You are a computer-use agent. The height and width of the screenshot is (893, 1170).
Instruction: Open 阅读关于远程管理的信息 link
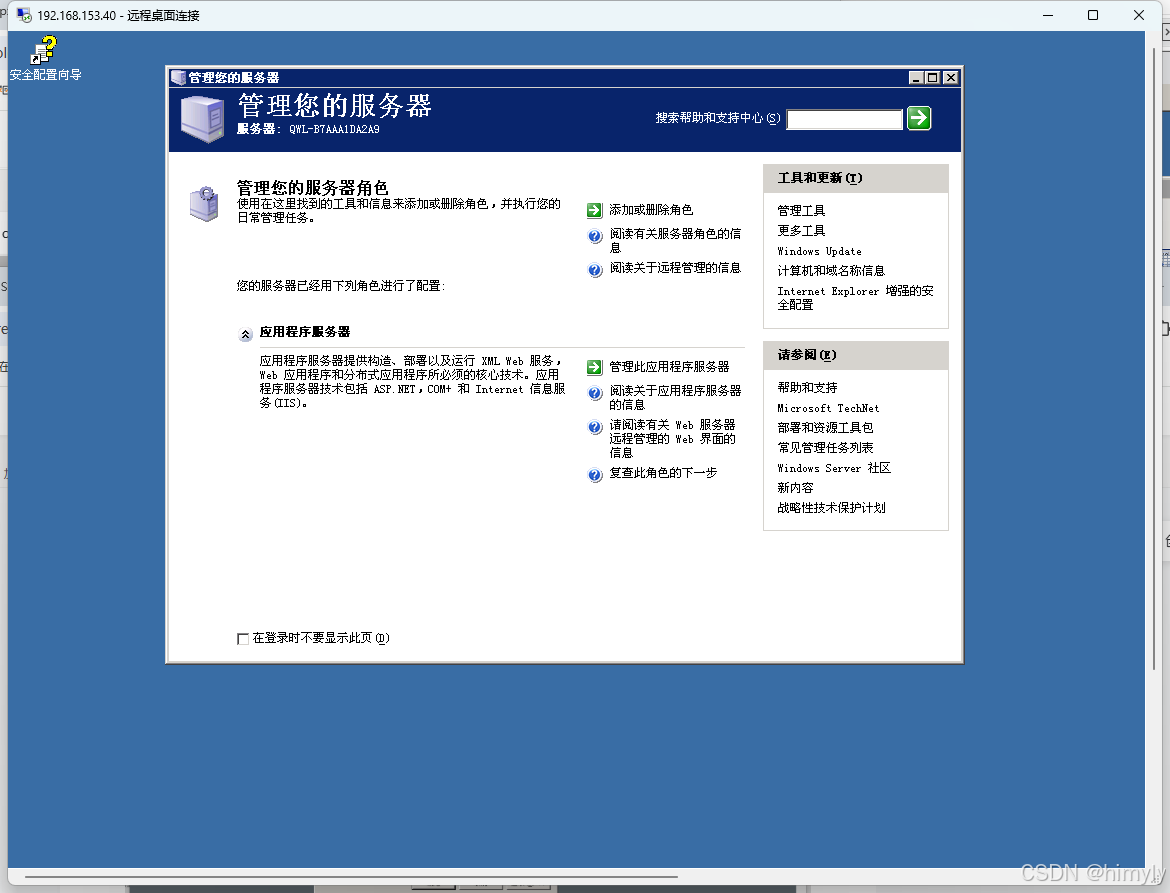(x=675, y=268)
